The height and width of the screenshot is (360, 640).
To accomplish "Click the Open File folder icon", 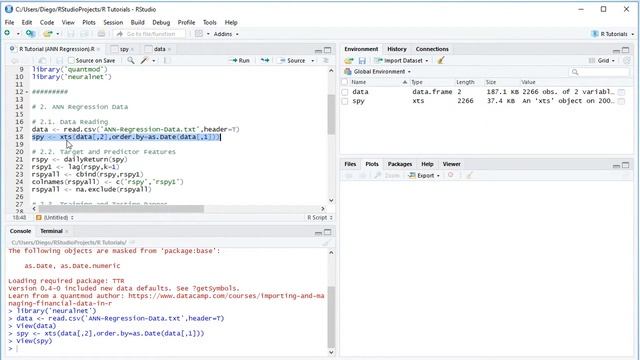I will point(48,34).
